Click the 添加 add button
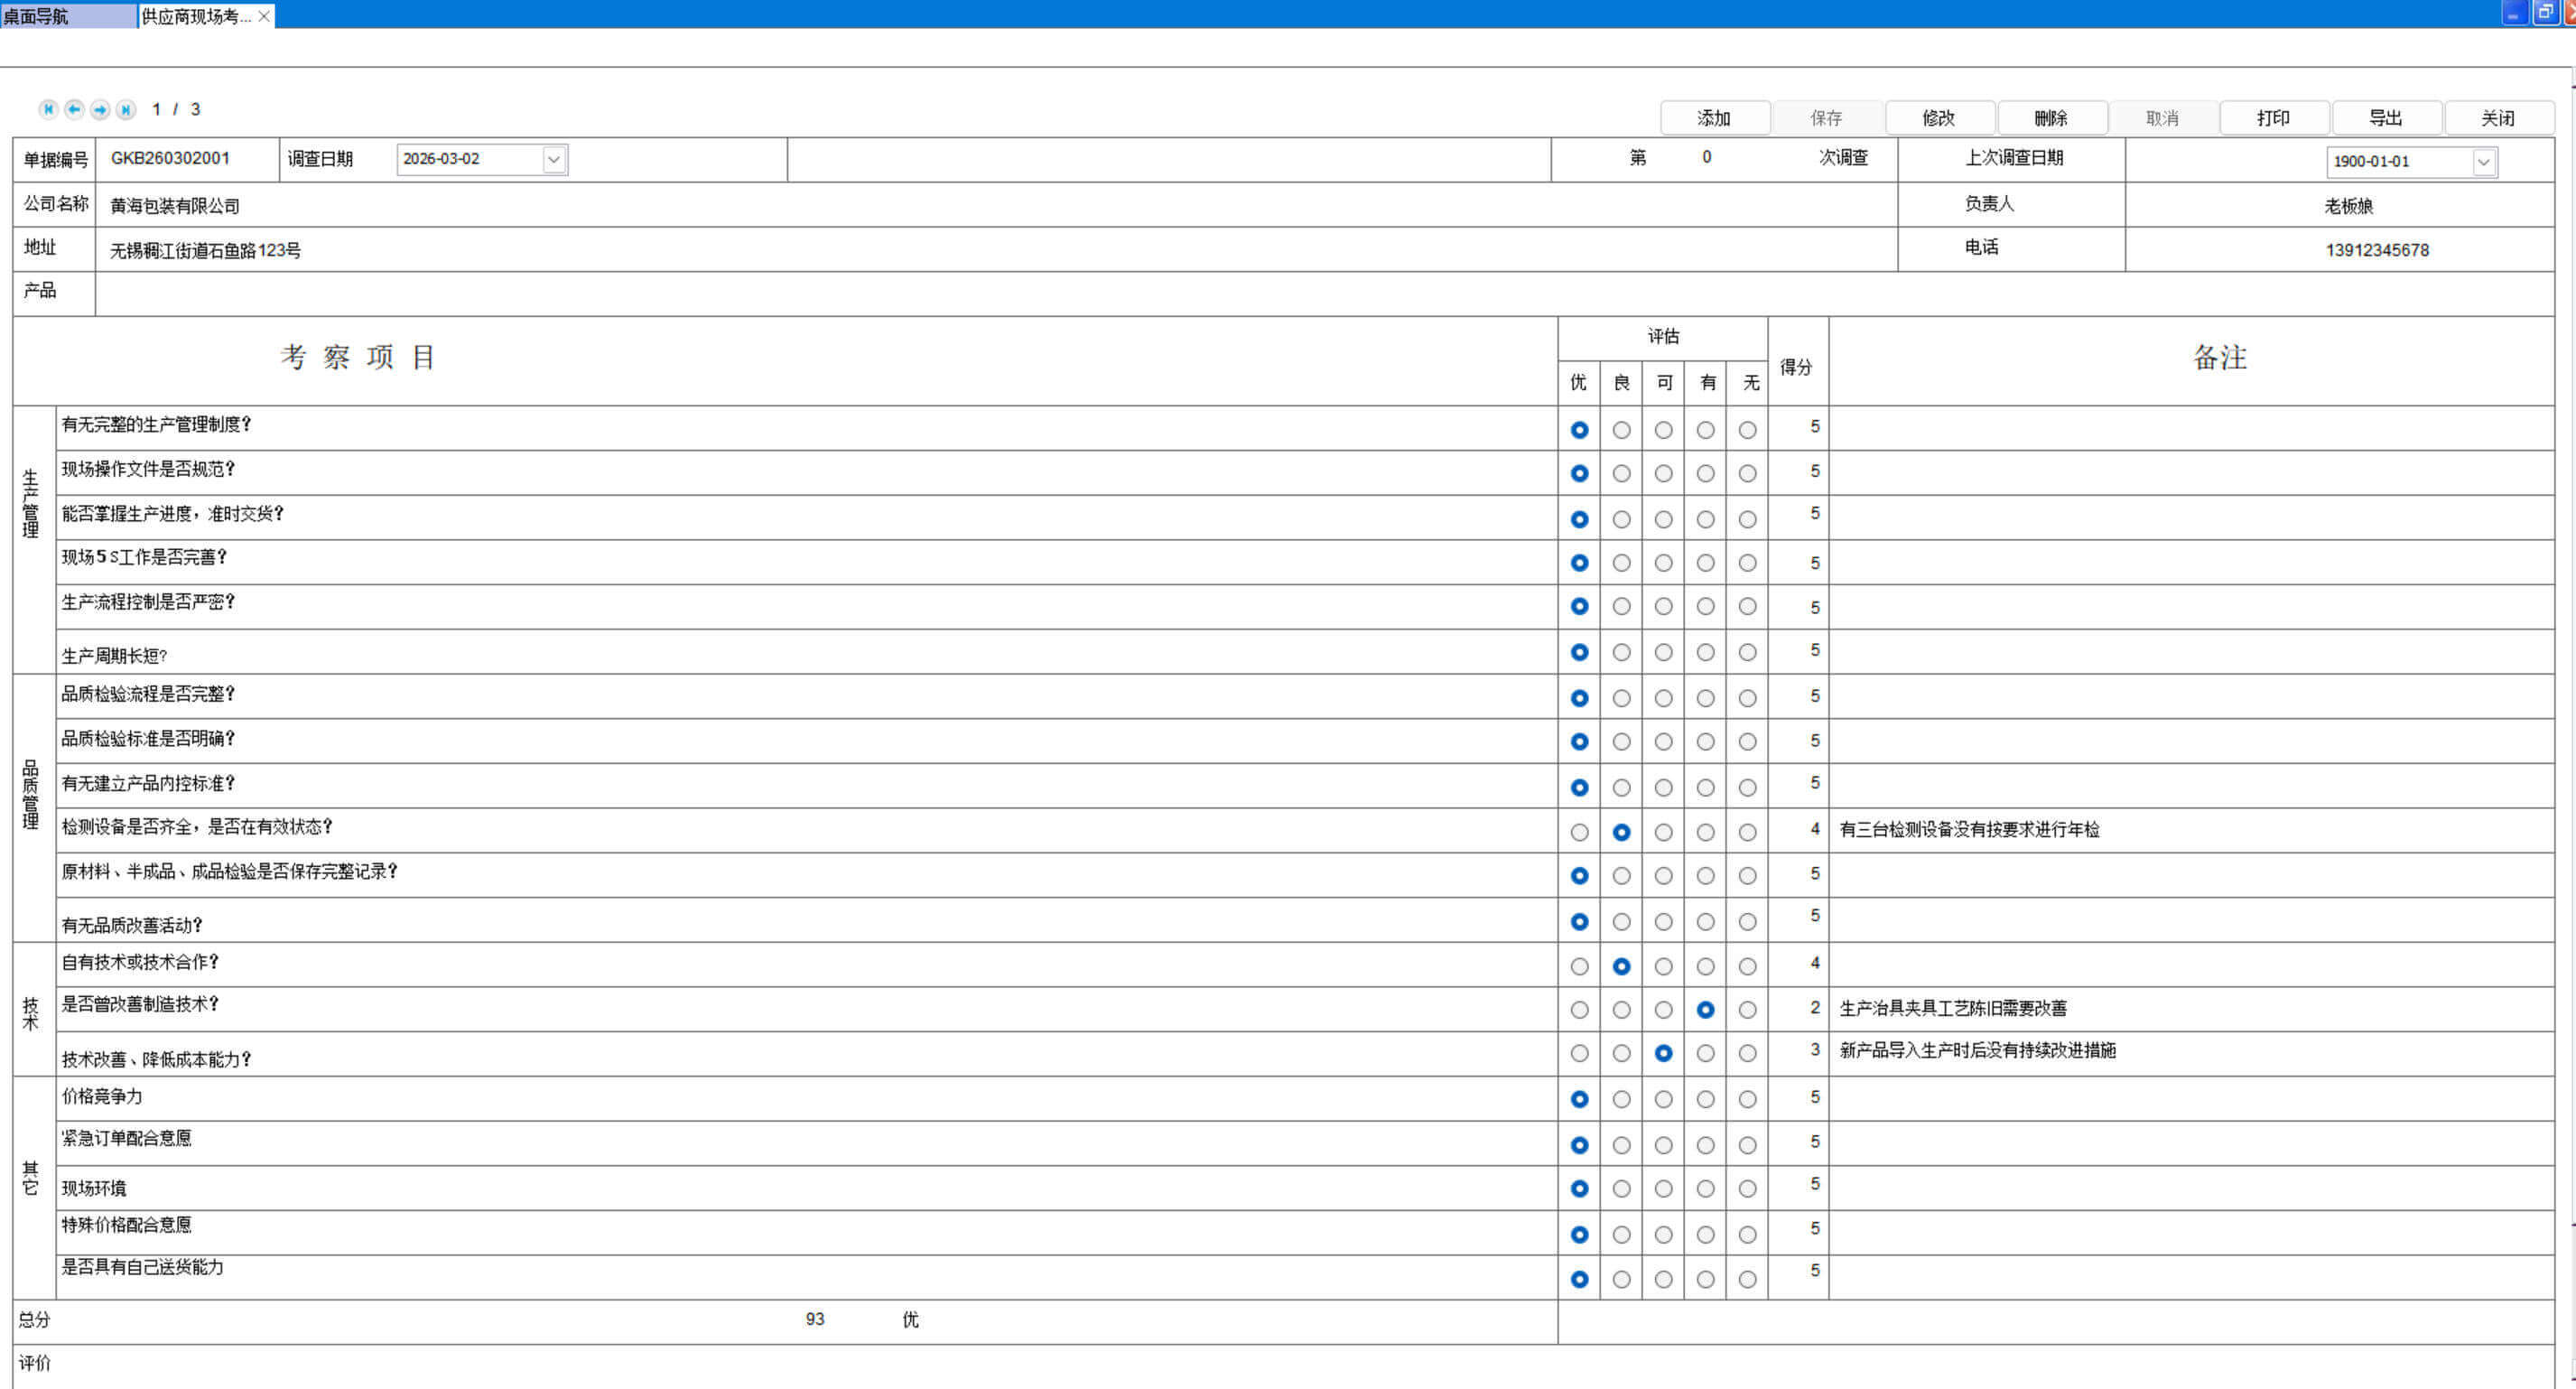2576x1389 pixels. point(1713,118)
